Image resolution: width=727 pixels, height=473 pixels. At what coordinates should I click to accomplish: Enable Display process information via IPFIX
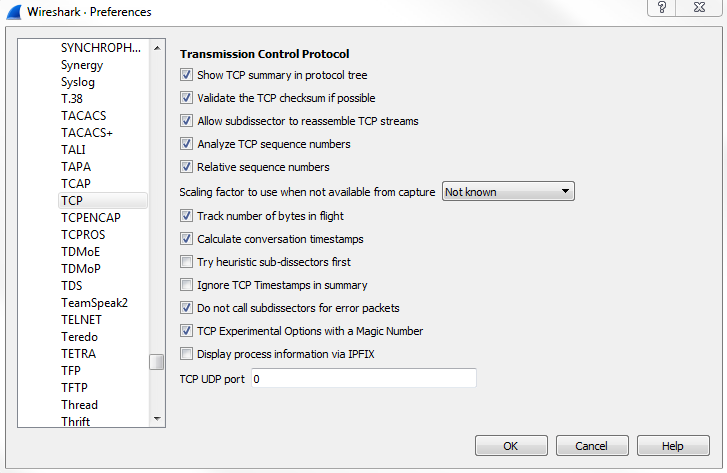186,354
